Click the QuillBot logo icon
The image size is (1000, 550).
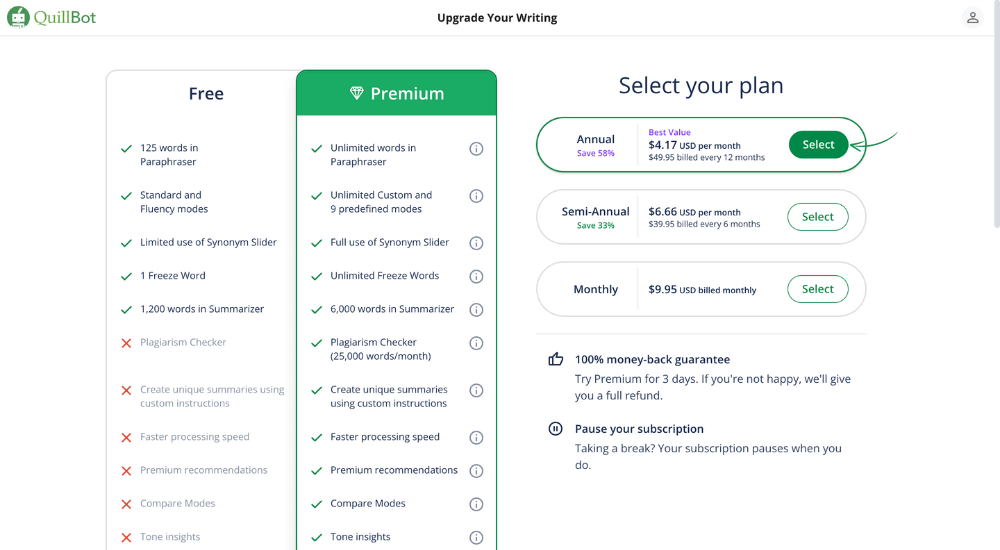pyautogui.click(x=18, y=17)
